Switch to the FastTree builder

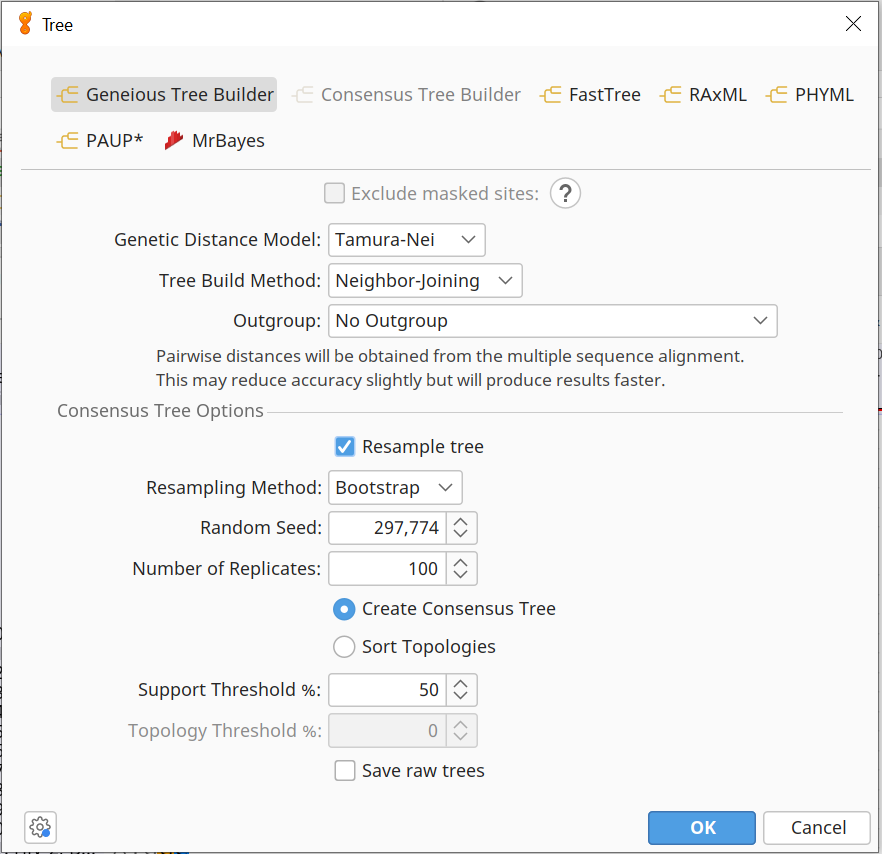pyautogui.click(x=591, y=95)
